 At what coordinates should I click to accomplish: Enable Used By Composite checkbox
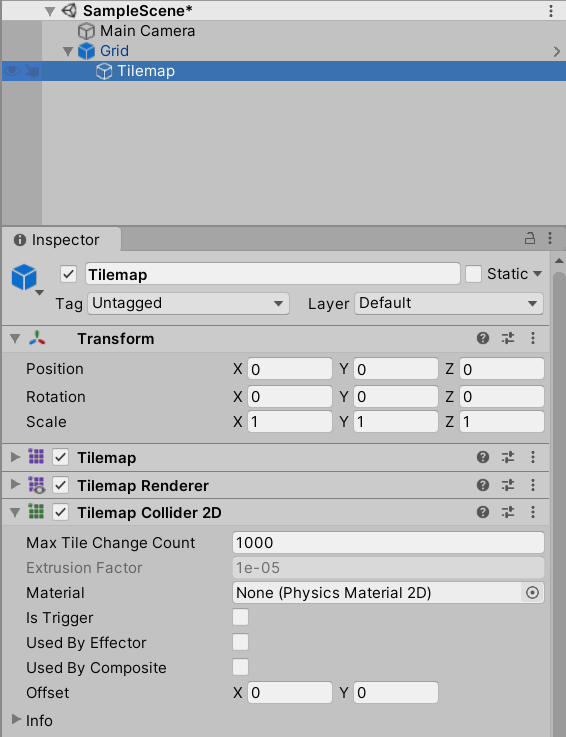coord(240,667)
